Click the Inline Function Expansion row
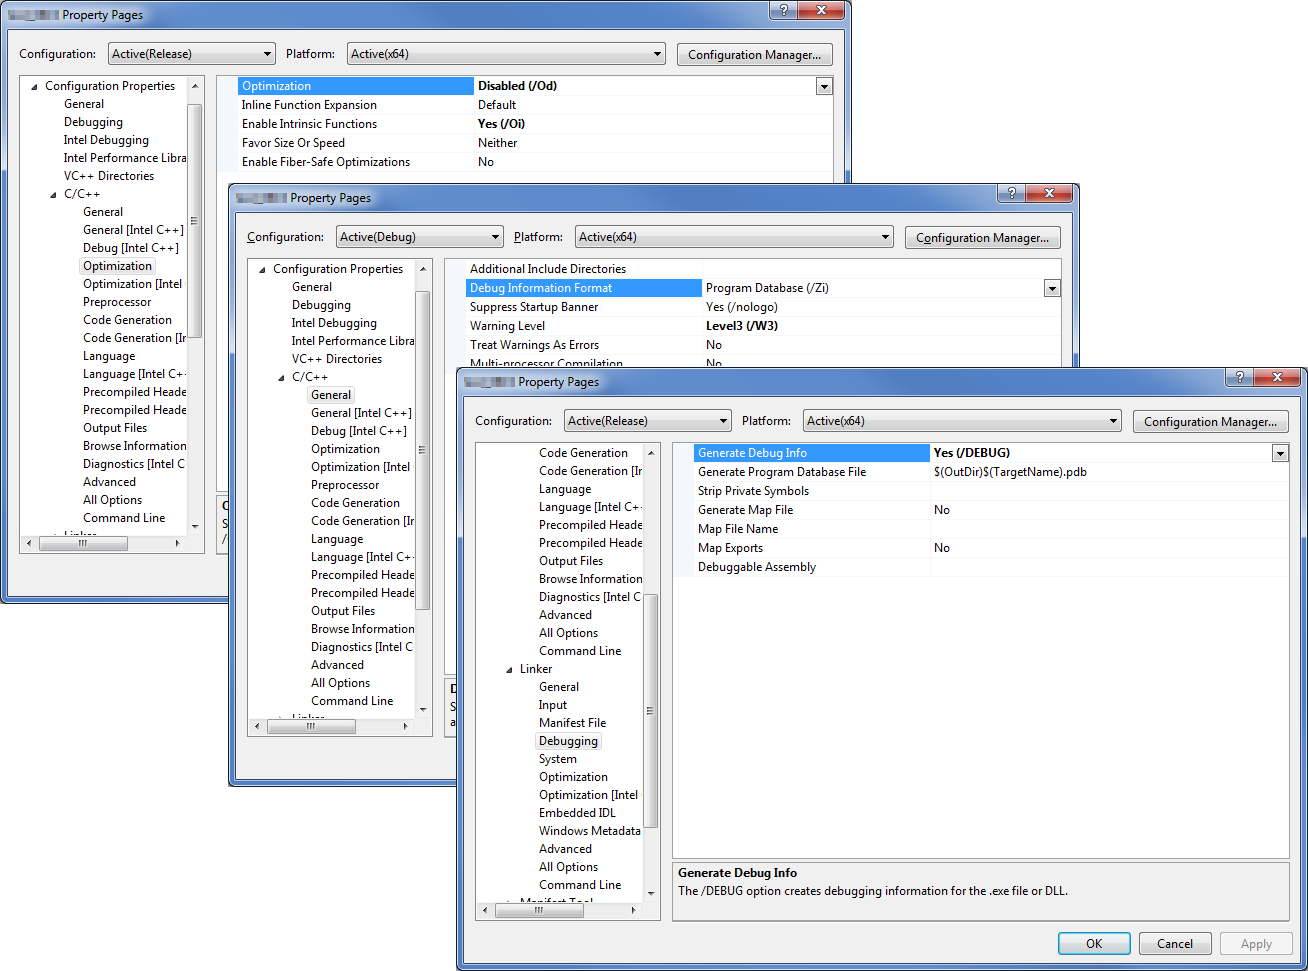1308x971 pixels. [535, 105]
